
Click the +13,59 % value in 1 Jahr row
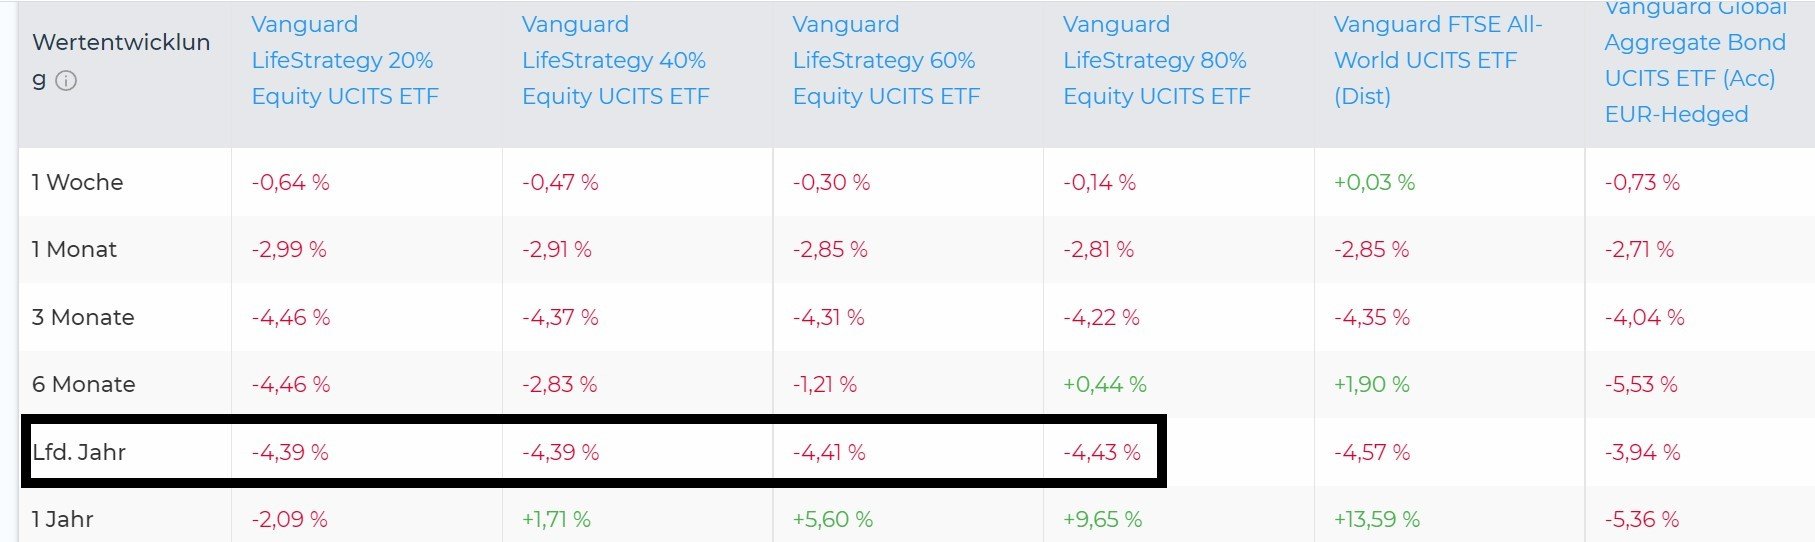coord(1376,519)
